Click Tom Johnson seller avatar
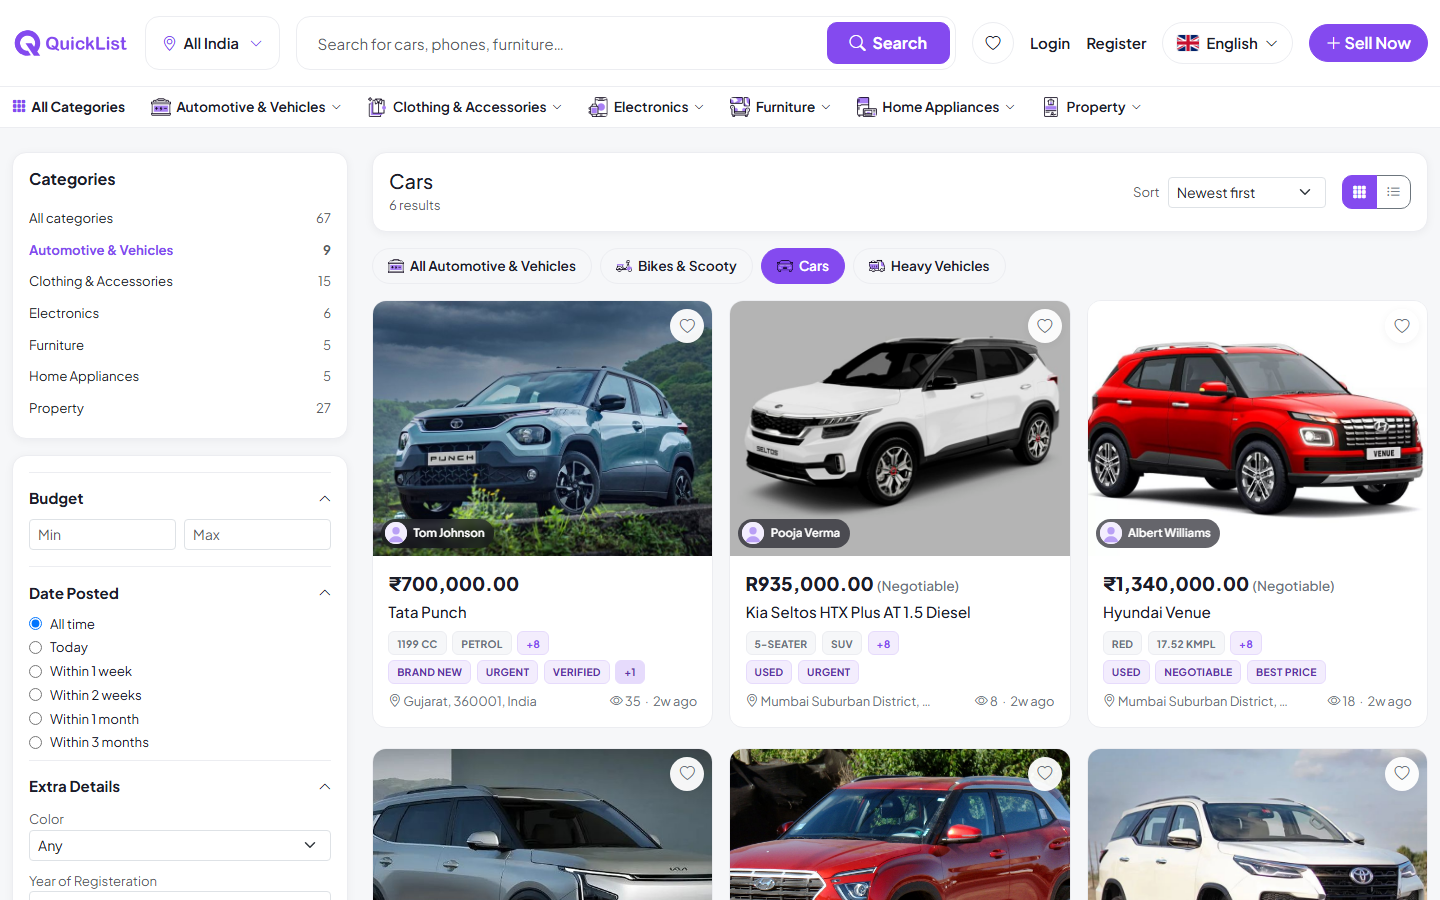 [x=397, y=533]
